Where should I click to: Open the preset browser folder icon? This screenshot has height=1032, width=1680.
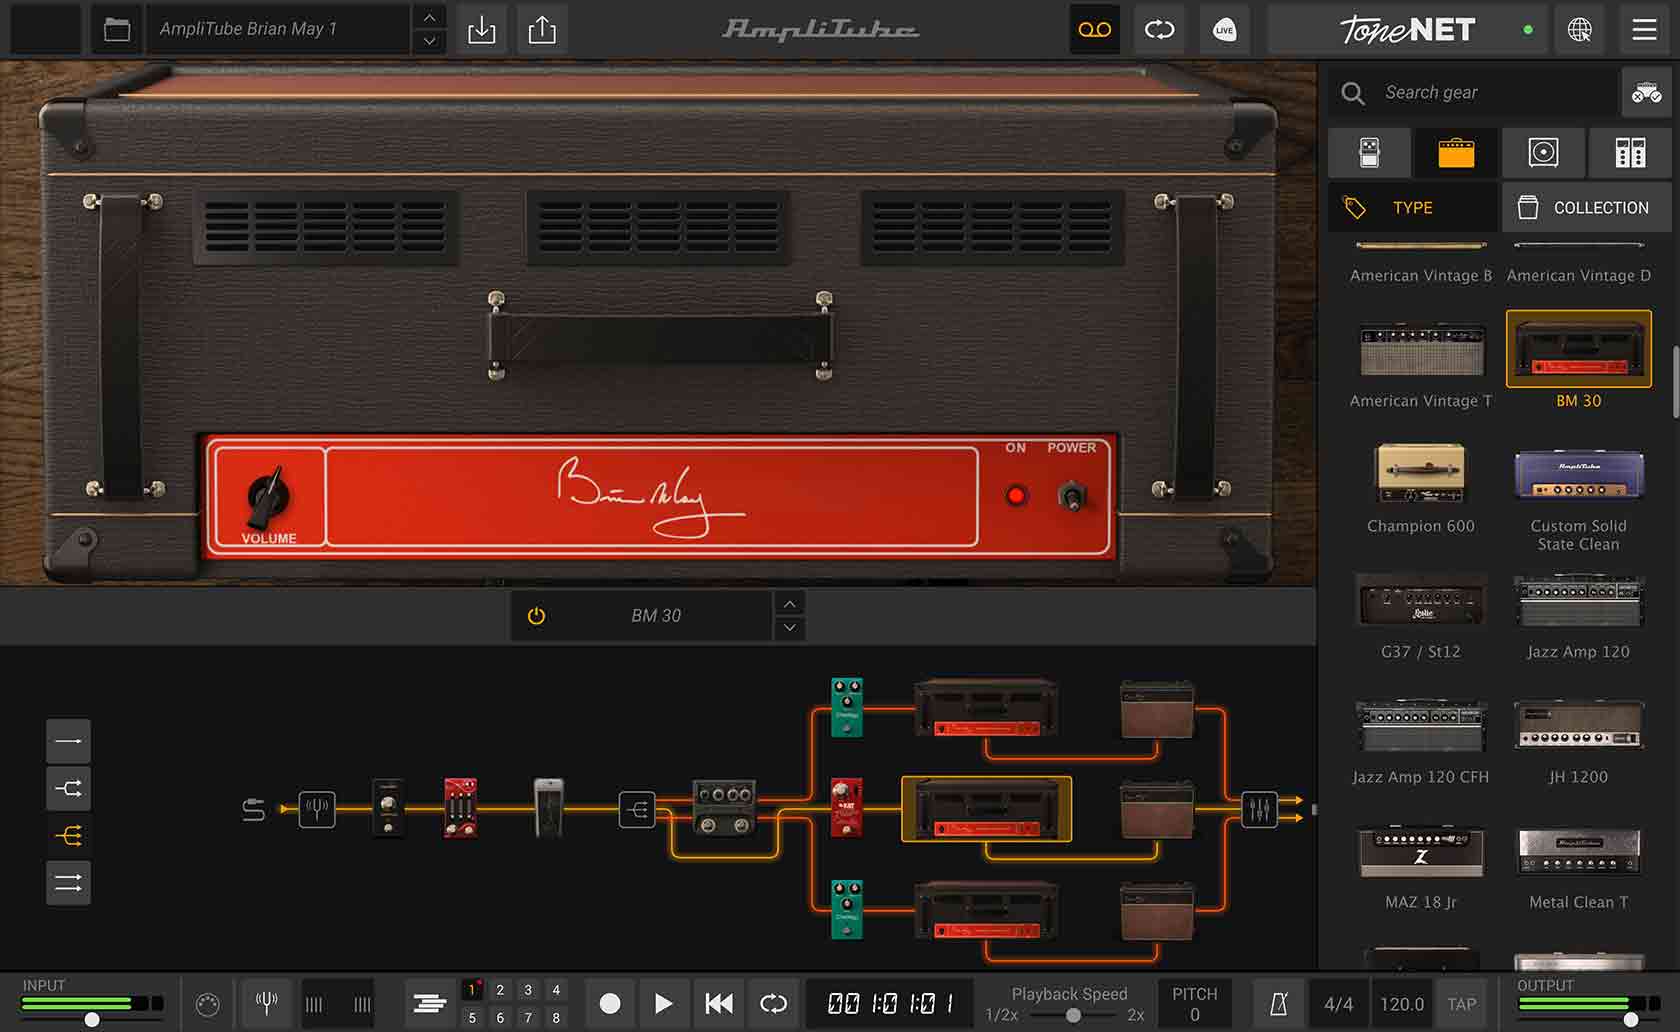(117, 29)
